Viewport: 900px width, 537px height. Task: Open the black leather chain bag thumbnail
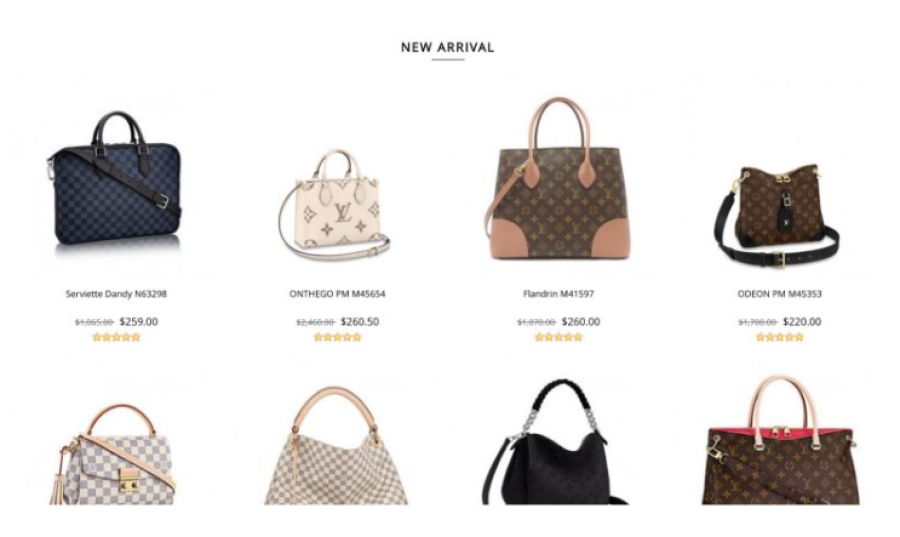click(554, 442)
